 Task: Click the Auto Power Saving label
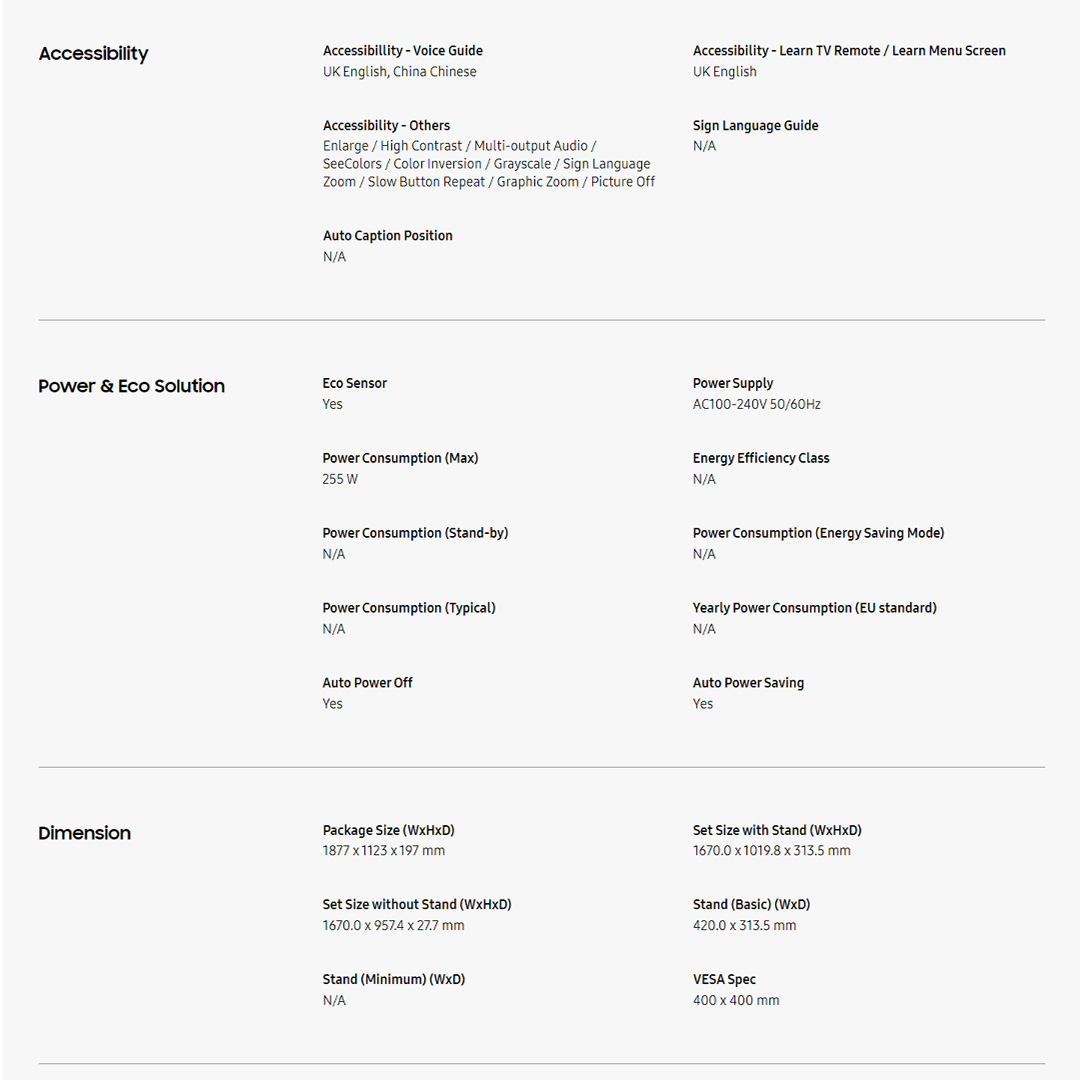tap(748, 683)
